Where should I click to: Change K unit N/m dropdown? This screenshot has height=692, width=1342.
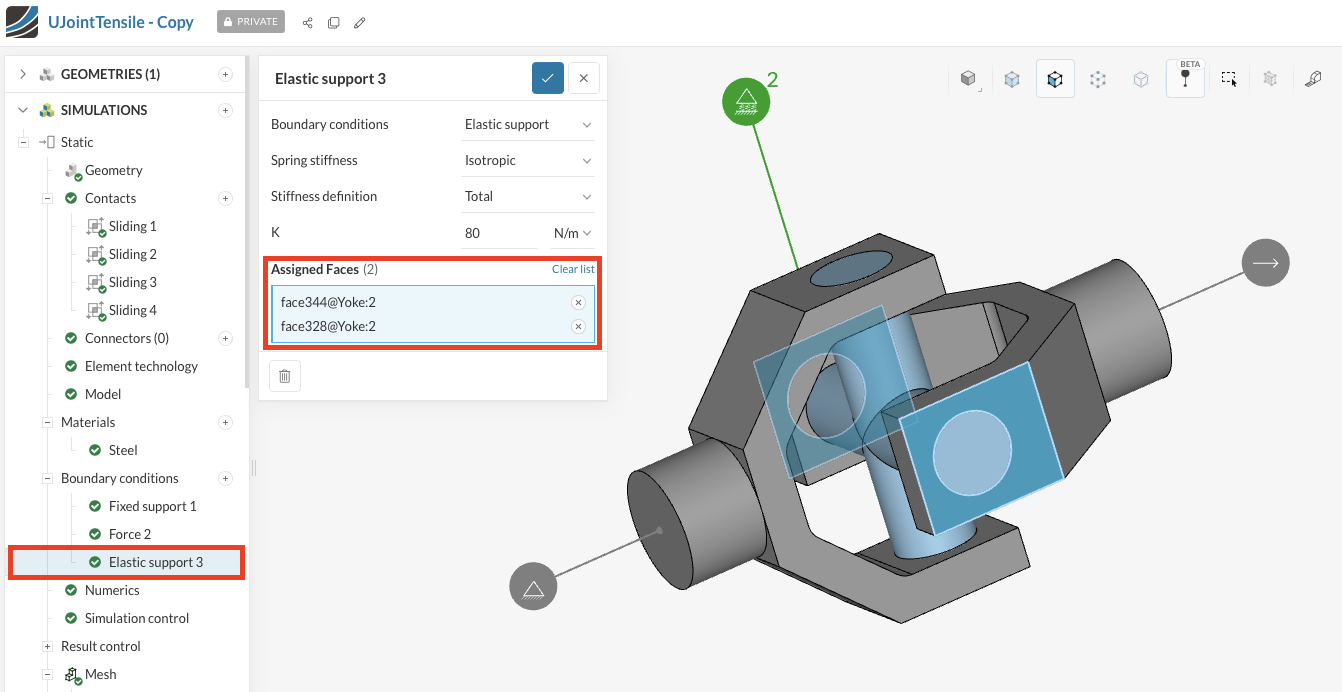coord(572,233)
